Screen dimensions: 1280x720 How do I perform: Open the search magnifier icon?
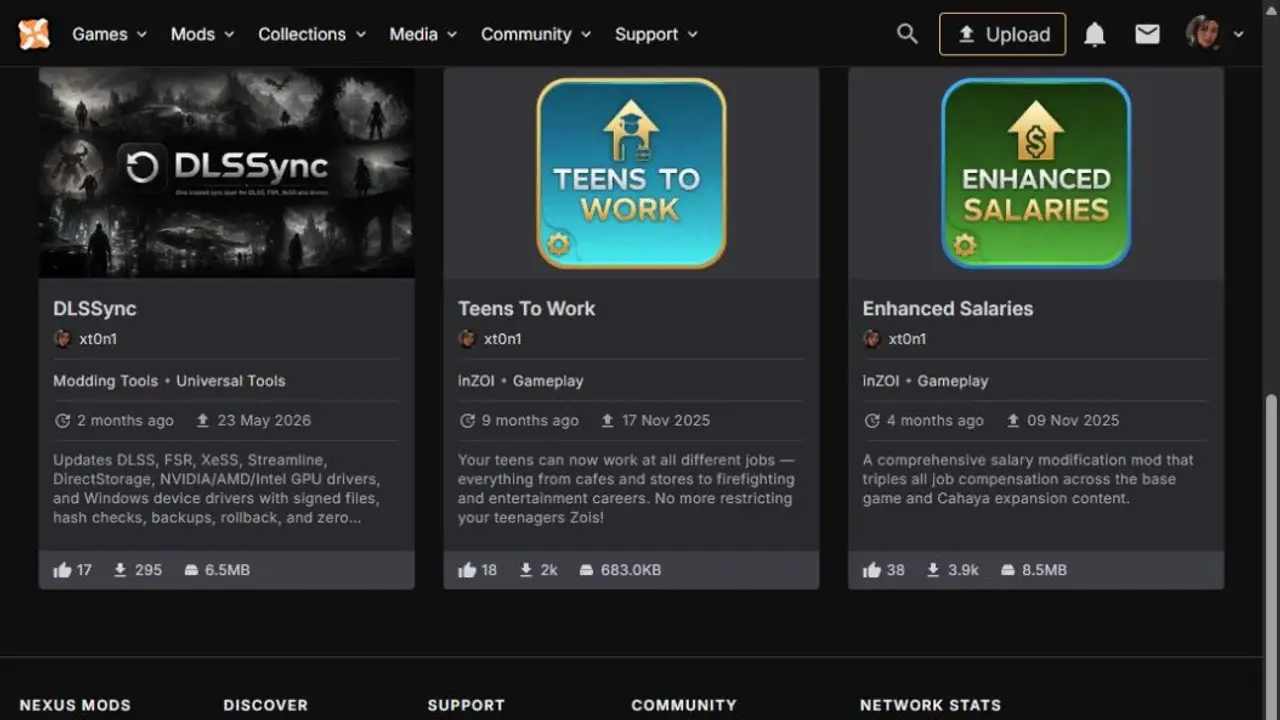[x=907, y=34]
